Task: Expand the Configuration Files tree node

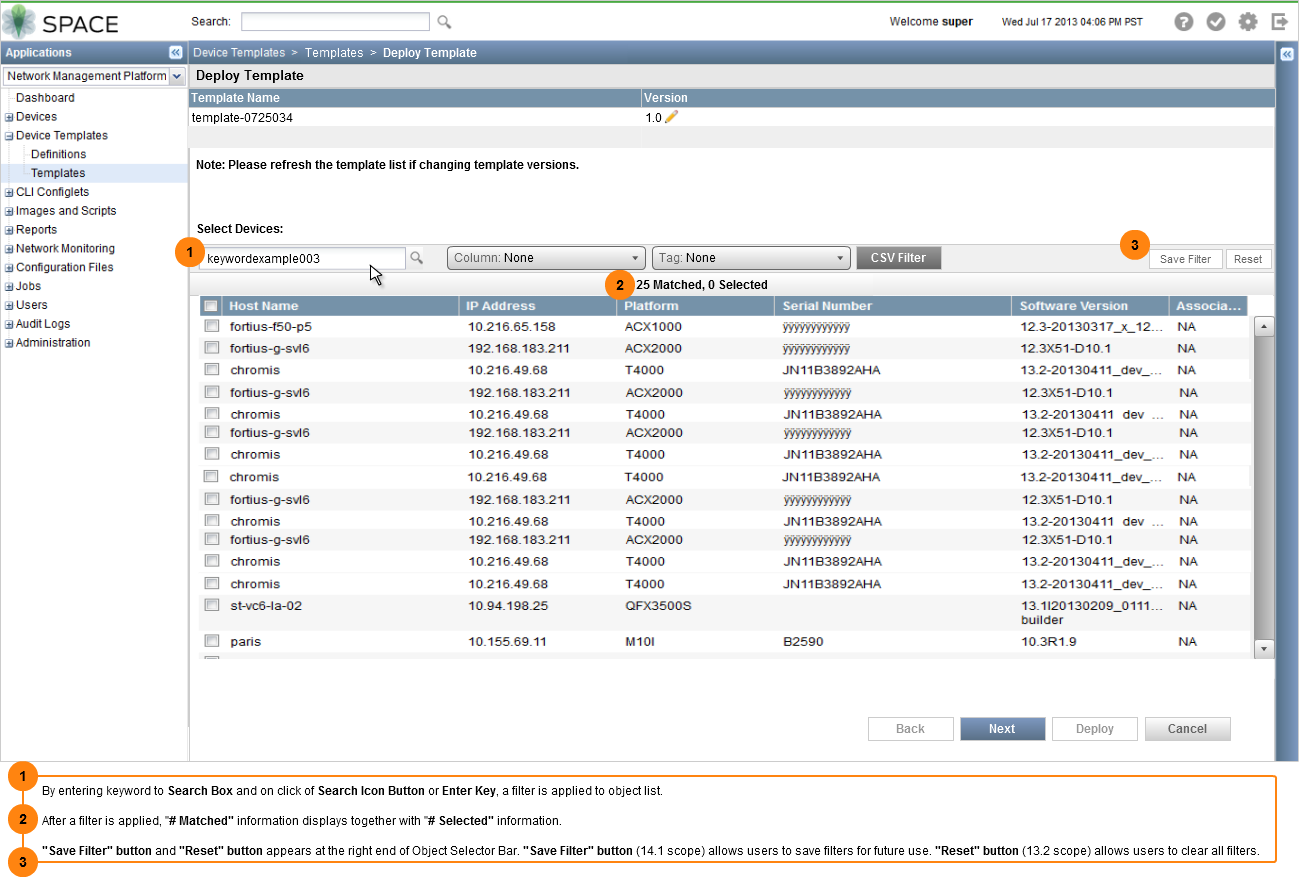Action: 9,268
